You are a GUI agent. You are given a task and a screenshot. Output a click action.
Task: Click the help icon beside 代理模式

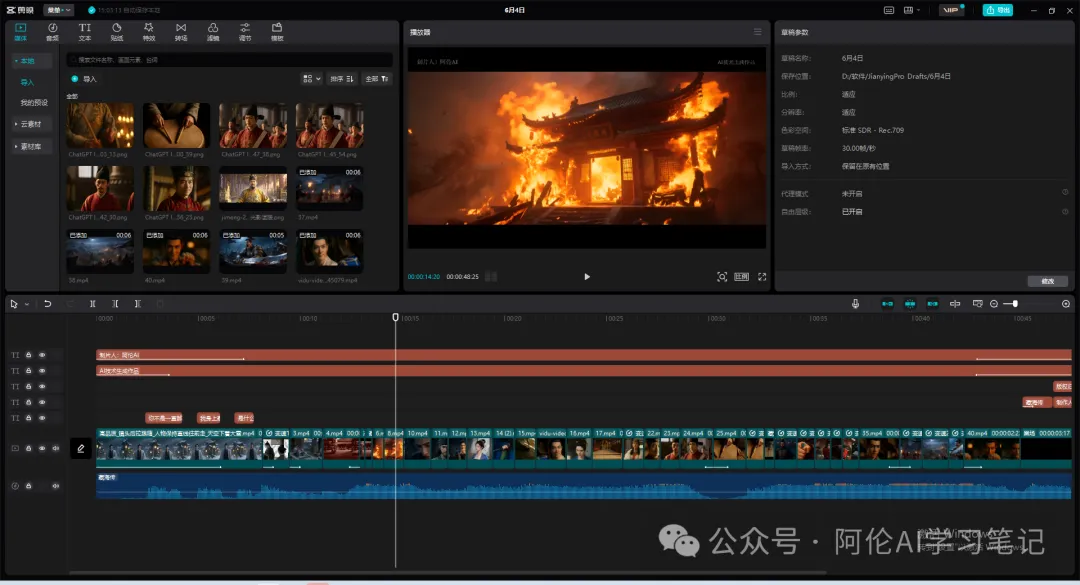[x=1065, y=193]
